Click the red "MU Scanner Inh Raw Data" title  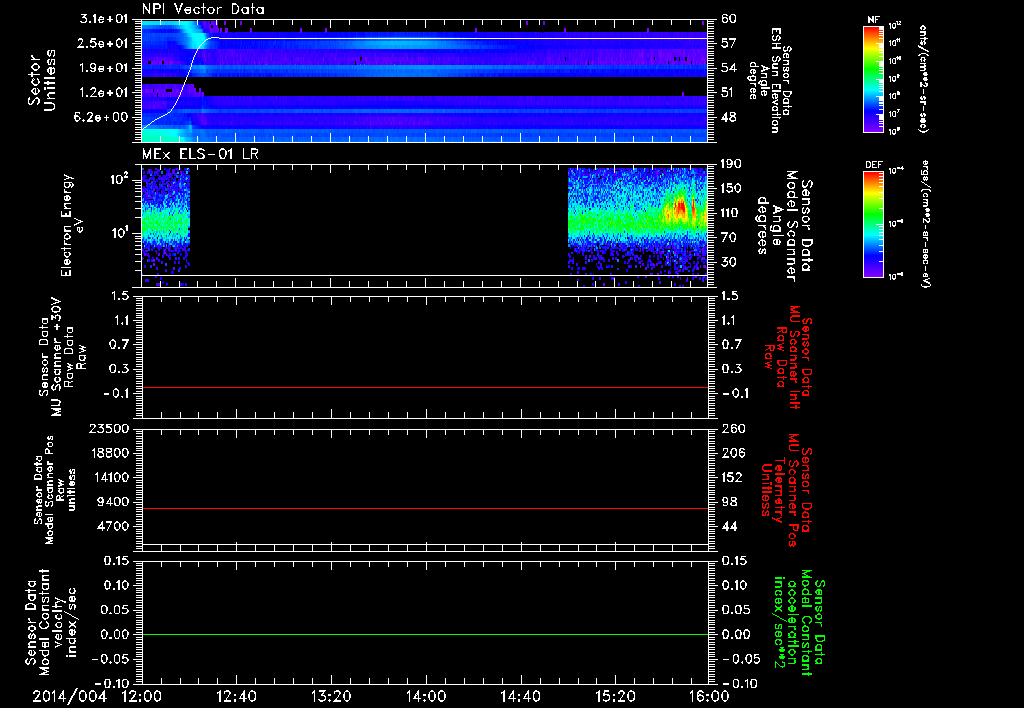pos(787,357)
